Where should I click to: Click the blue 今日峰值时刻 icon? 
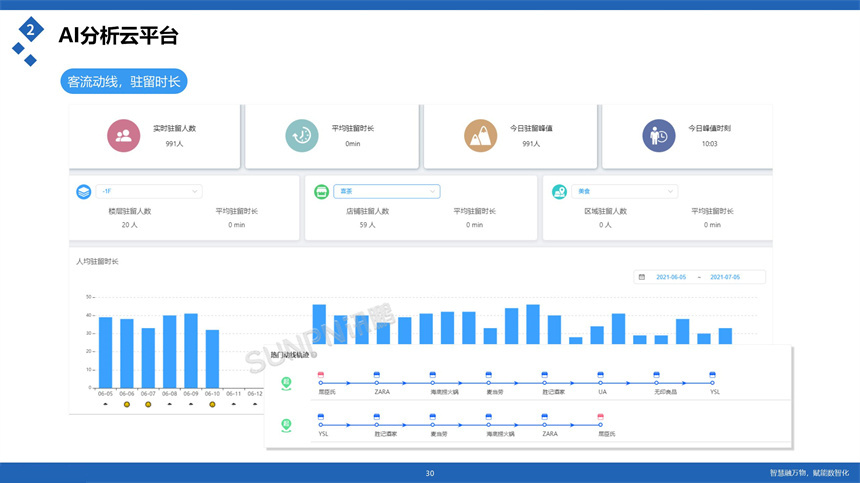(659, 136)
